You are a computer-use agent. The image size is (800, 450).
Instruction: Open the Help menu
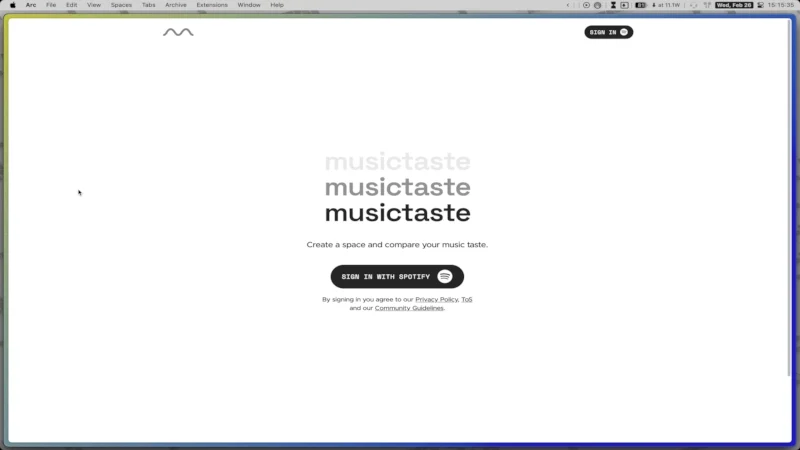(x=277, y=5)
